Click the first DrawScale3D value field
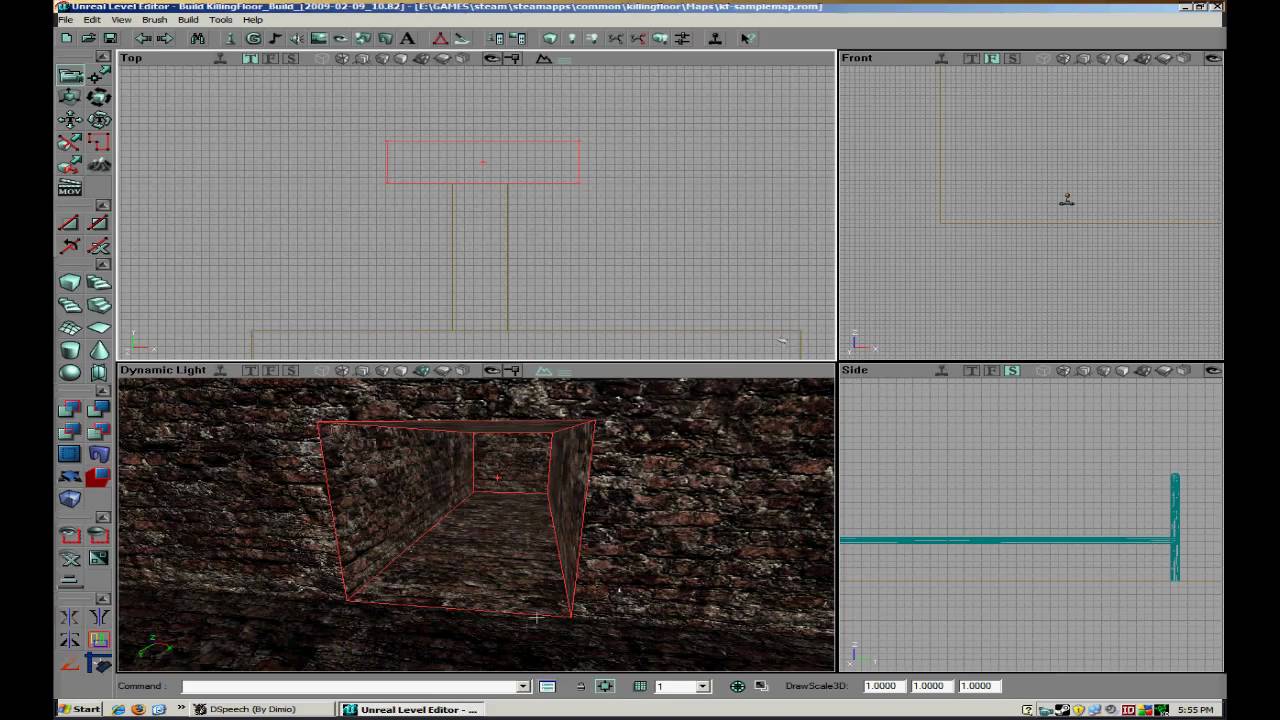This screenshot has width=1280, height=720. click(x=884, y=686)
